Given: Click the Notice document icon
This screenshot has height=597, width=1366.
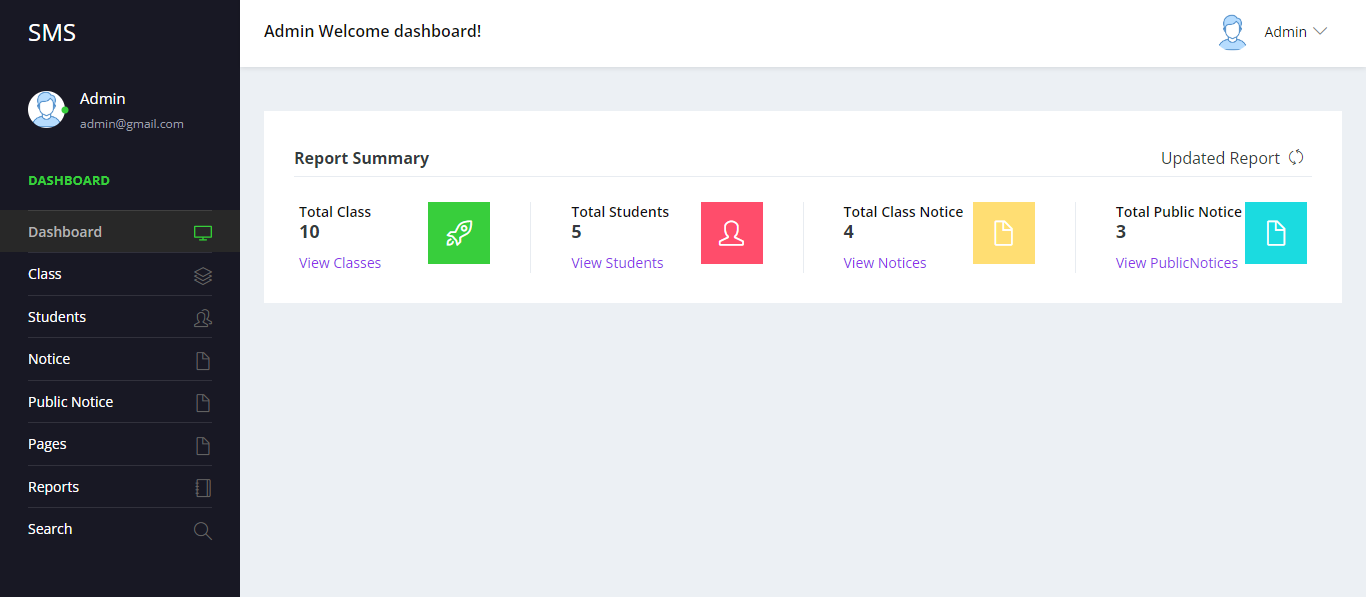Looking at the screenshot, I should point(203,359).
